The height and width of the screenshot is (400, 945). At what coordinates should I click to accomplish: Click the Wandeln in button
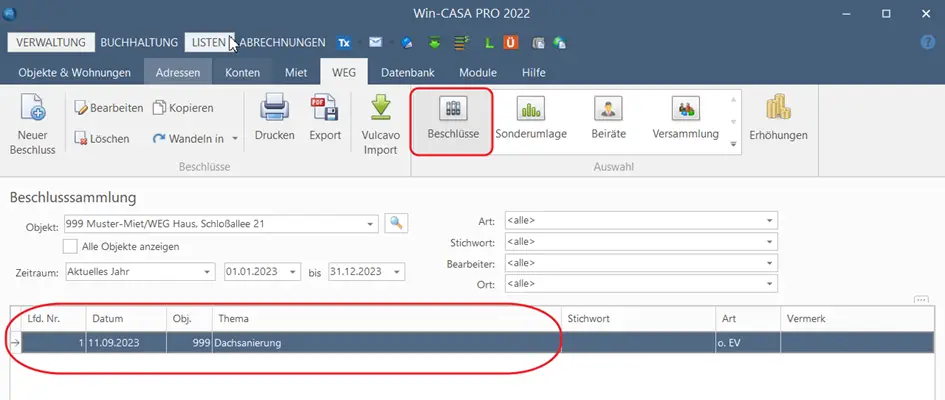click(187, 139)
